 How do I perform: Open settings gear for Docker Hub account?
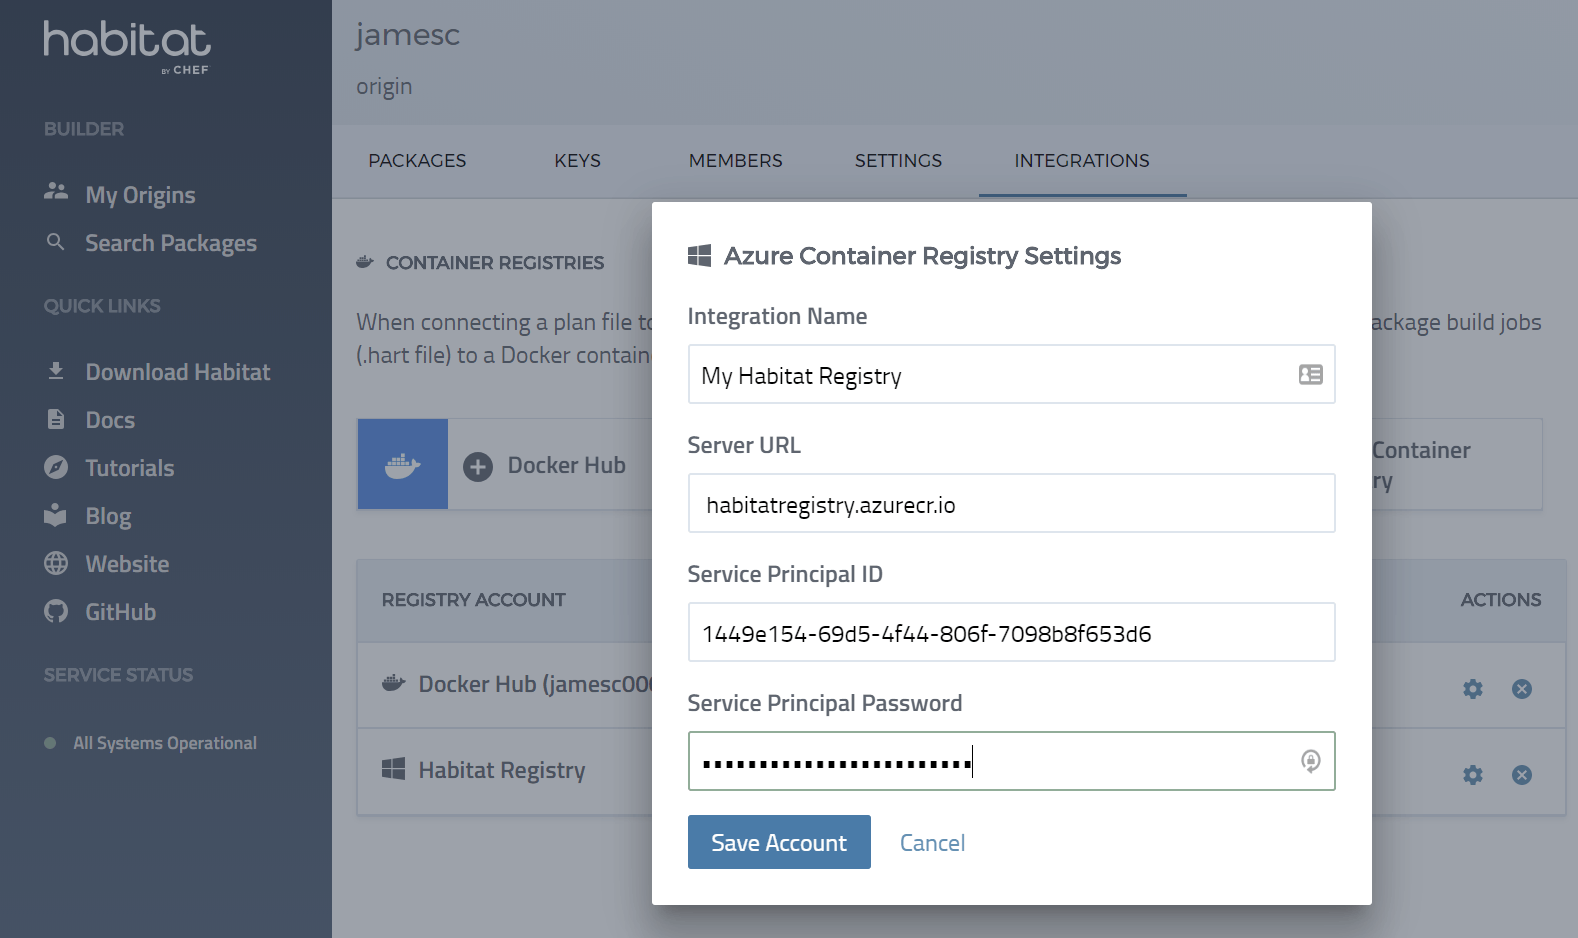(1472, 689)
